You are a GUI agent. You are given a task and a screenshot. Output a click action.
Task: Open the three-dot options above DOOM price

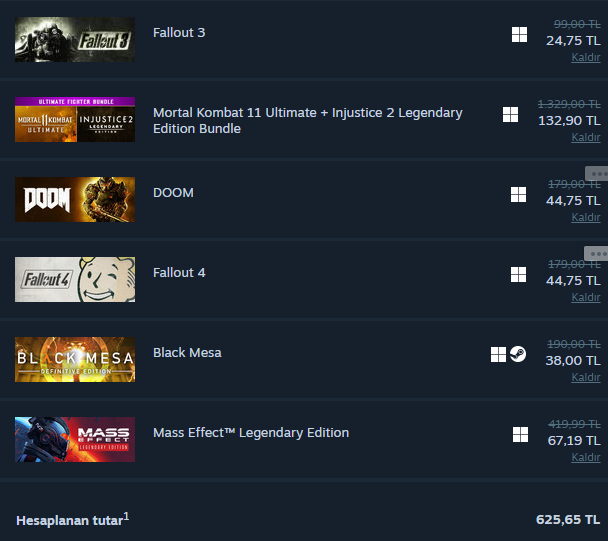pyautogui.click(x=597, y=174)
